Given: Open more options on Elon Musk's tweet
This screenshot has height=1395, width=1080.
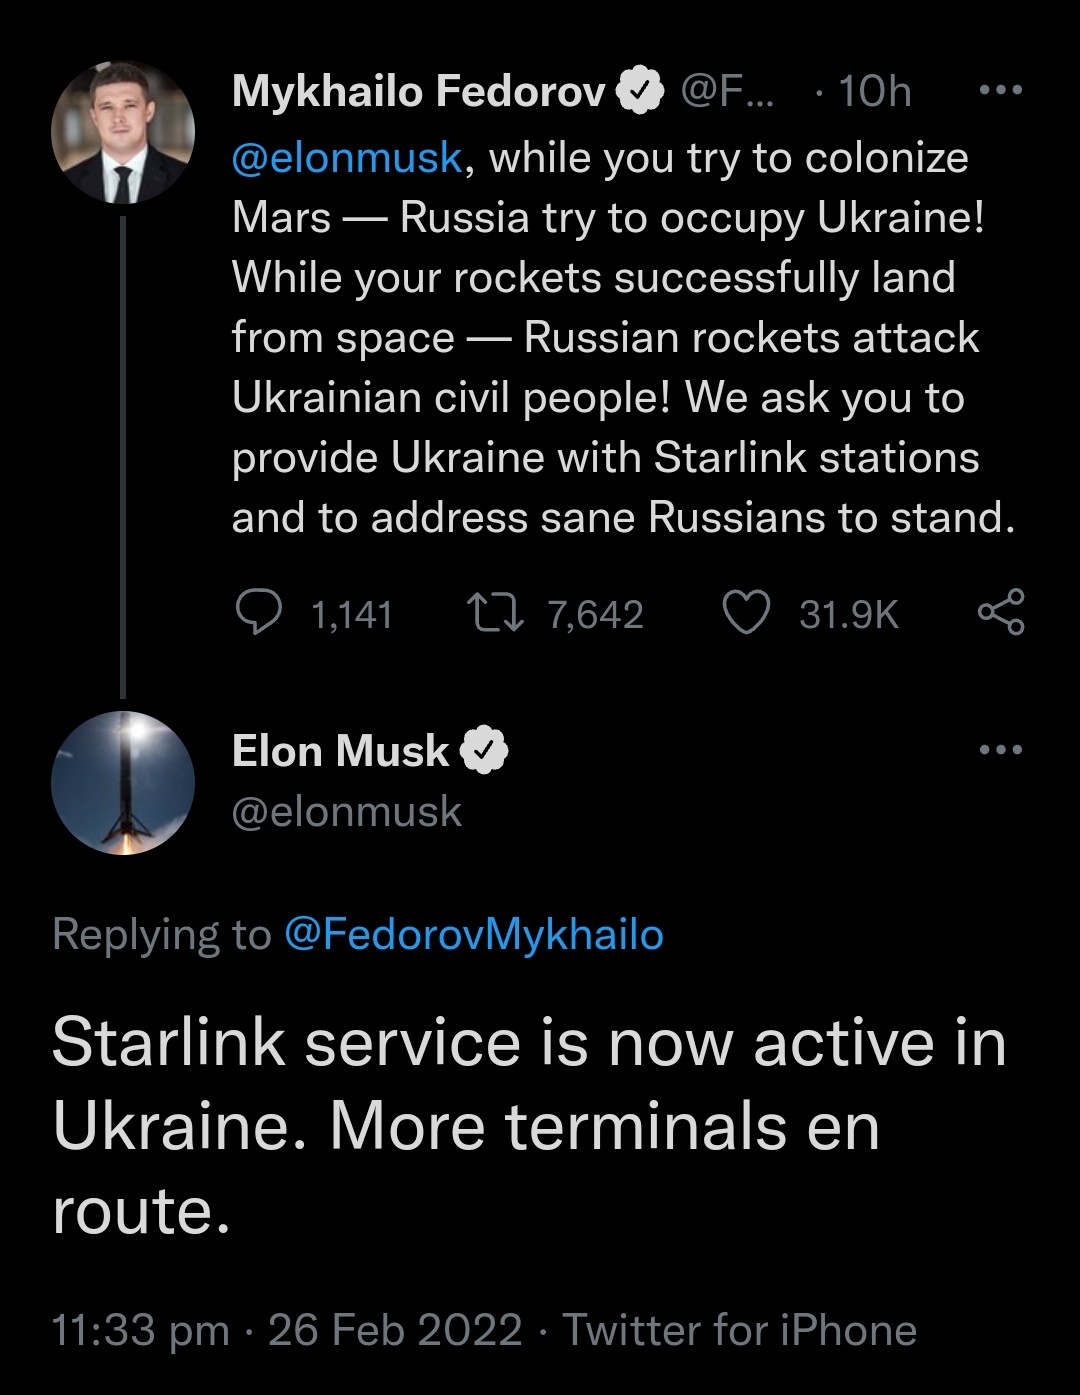Looking at the screenshot, I should pos(1000,750).
